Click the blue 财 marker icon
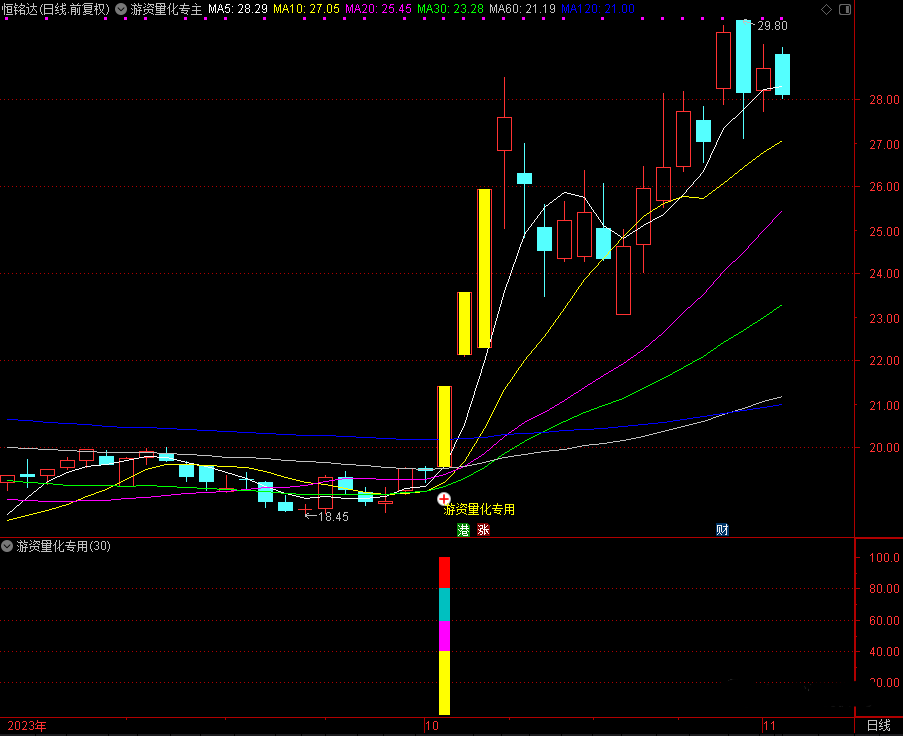This screenshot has height=736, width=903. click(721, 530)
